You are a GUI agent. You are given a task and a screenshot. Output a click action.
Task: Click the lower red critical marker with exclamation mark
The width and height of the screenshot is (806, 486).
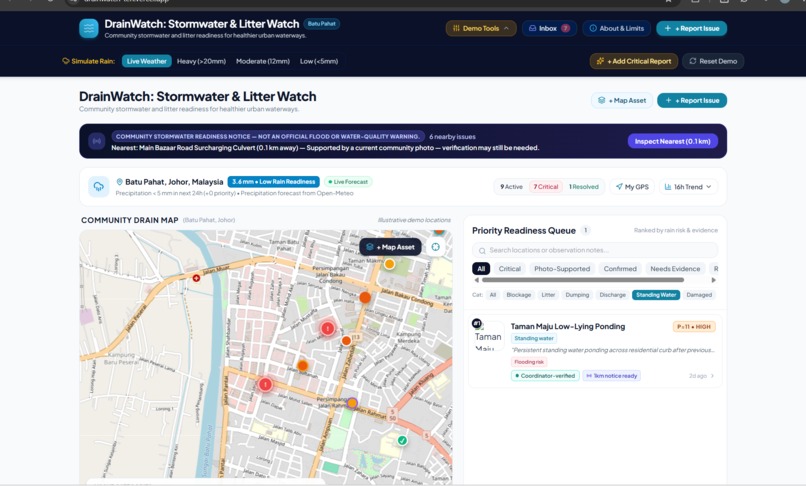(x=265, y=384)
